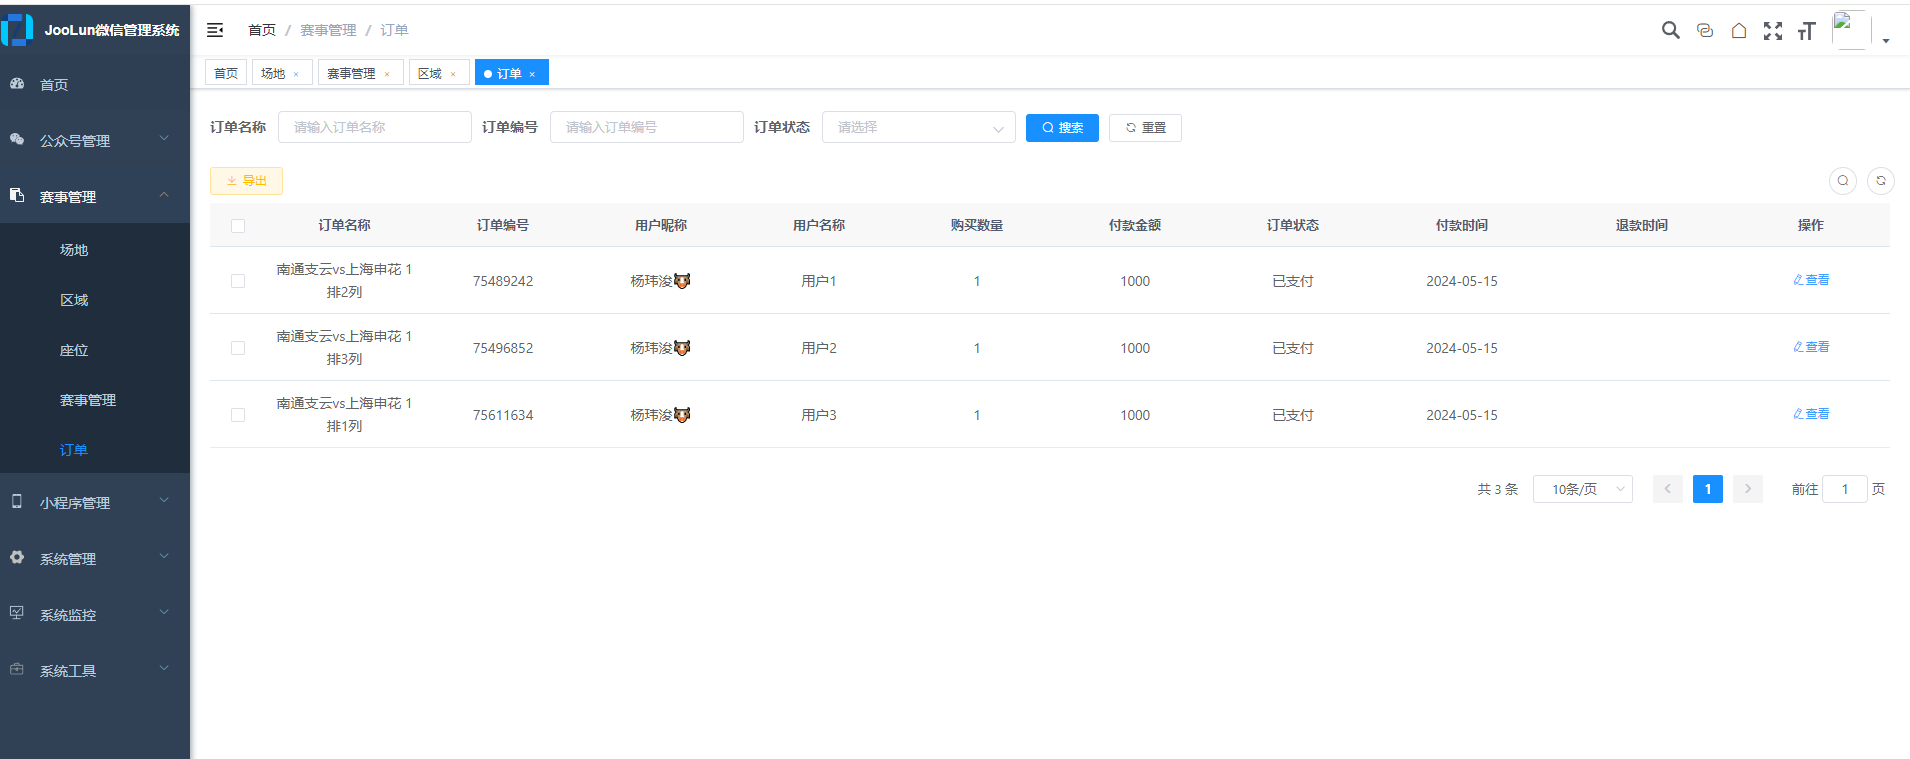The width and height of the screenshot is (1910, 759).
Task: Click the JooLun logo icon
Action: 17,30
